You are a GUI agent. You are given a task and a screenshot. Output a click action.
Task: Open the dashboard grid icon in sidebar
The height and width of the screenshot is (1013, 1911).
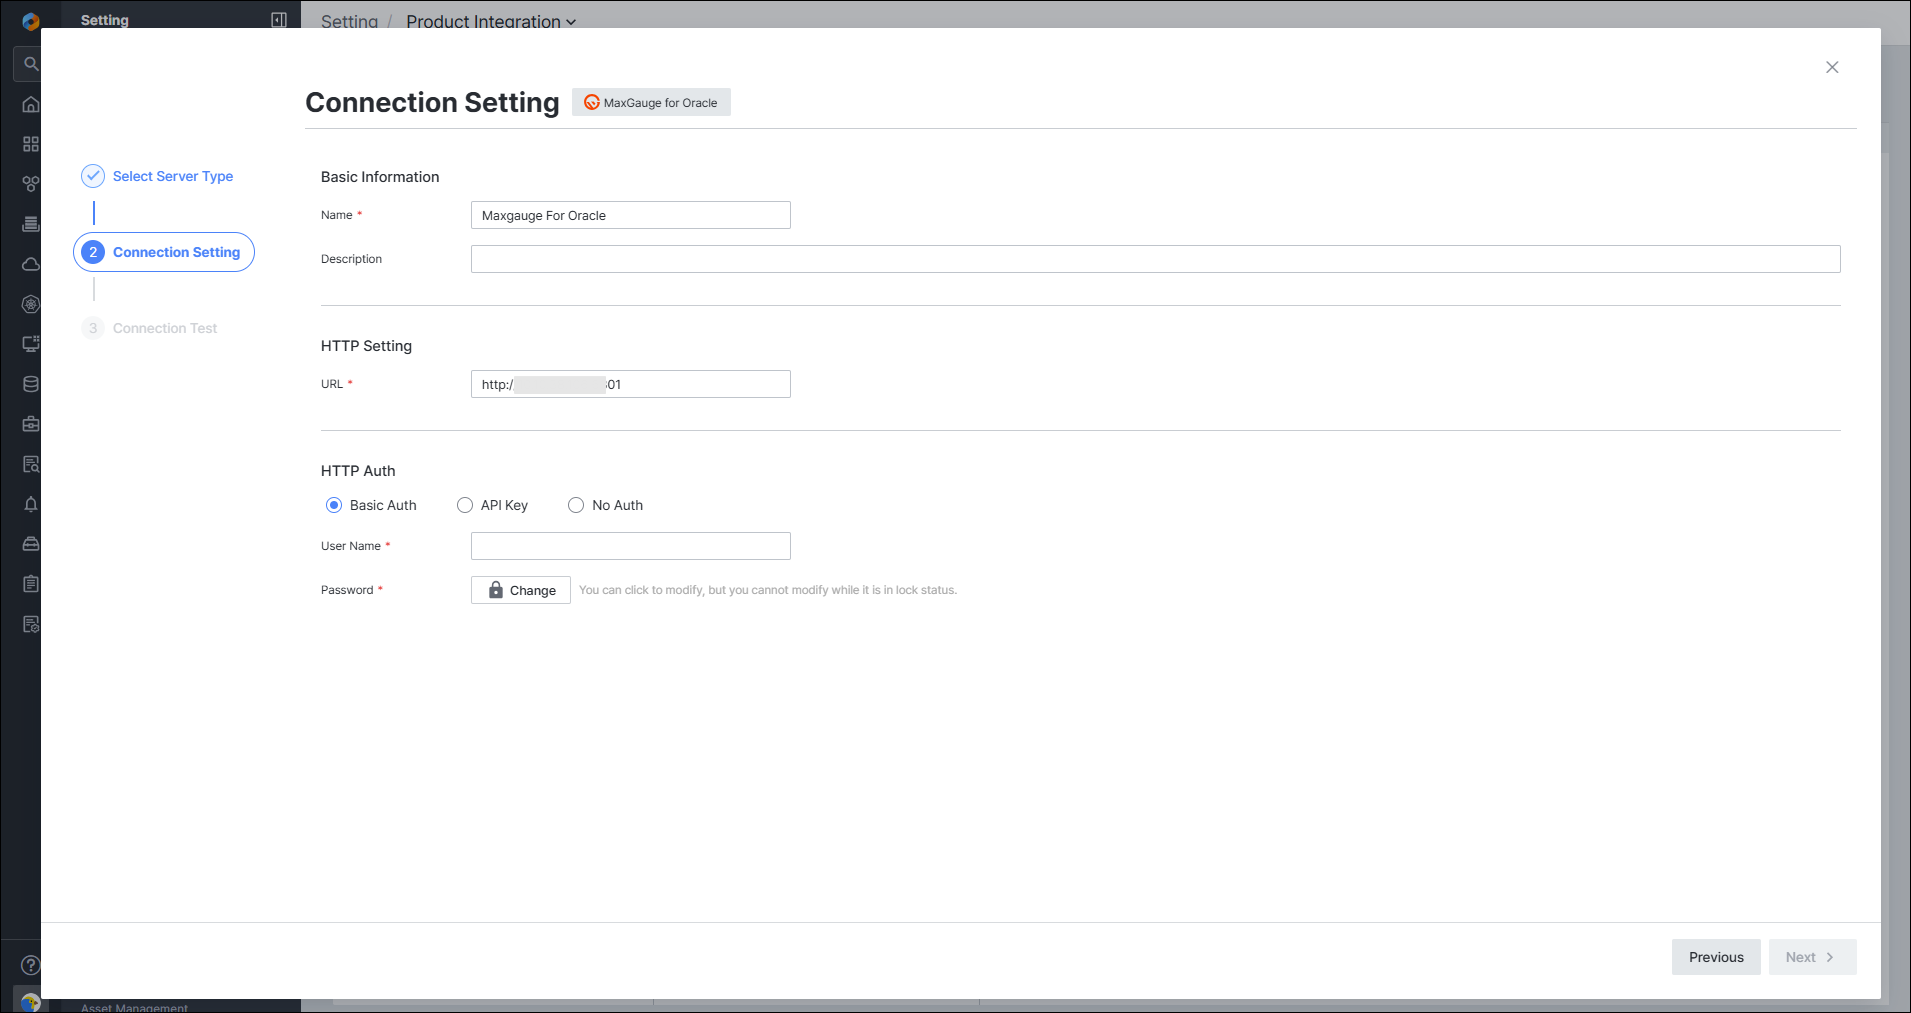[x=31, y=144]
